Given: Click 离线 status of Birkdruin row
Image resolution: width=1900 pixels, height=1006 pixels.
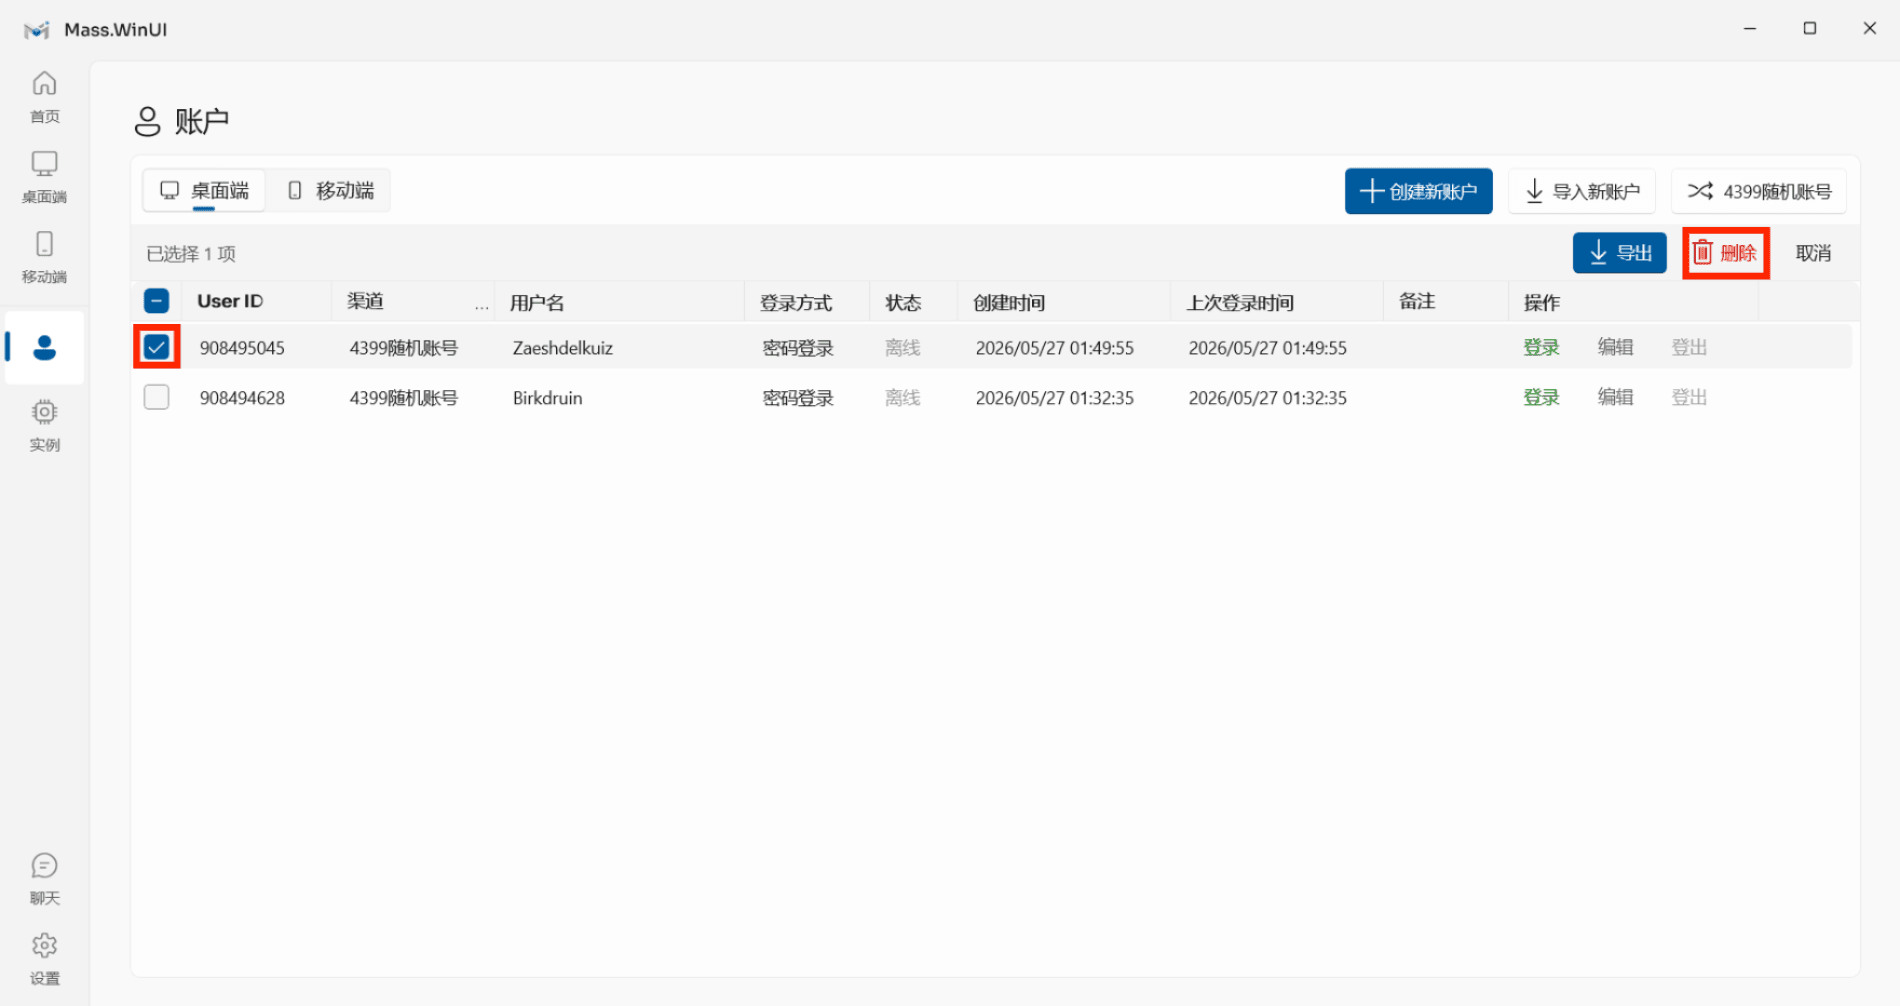Looking at the screenshot, I should (x=902, y=398).
